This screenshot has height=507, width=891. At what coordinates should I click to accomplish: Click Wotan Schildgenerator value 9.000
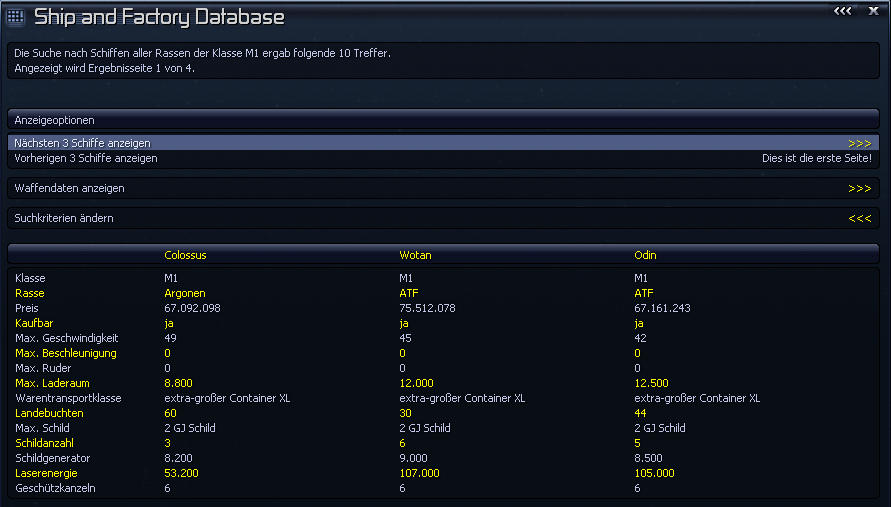coord(413,458)
